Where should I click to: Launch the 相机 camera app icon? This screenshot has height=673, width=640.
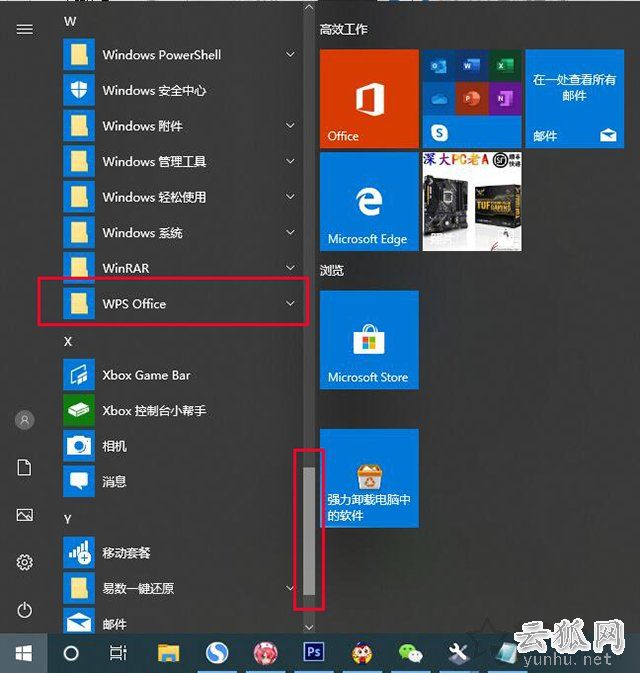[79, 446]
